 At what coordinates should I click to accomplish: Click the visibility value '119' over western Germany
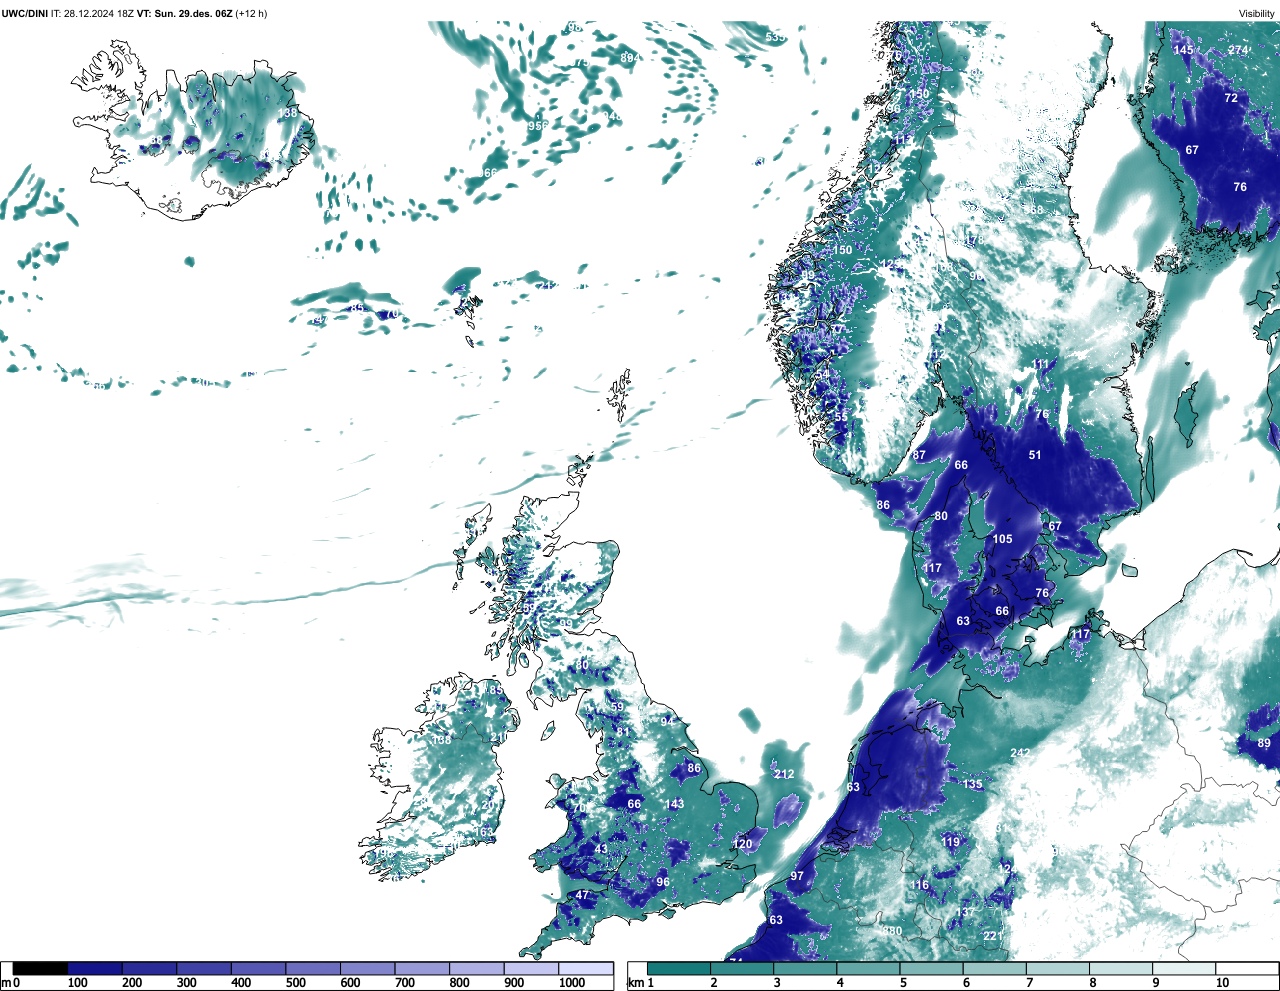tap(951, 842)
